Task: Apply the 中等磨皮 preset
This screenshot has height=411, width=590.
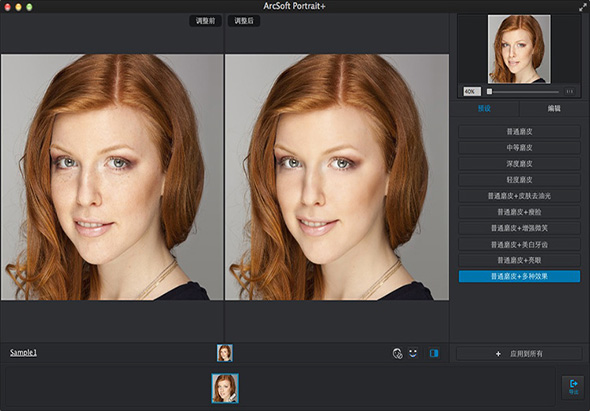Action: [x=519, y=148]
